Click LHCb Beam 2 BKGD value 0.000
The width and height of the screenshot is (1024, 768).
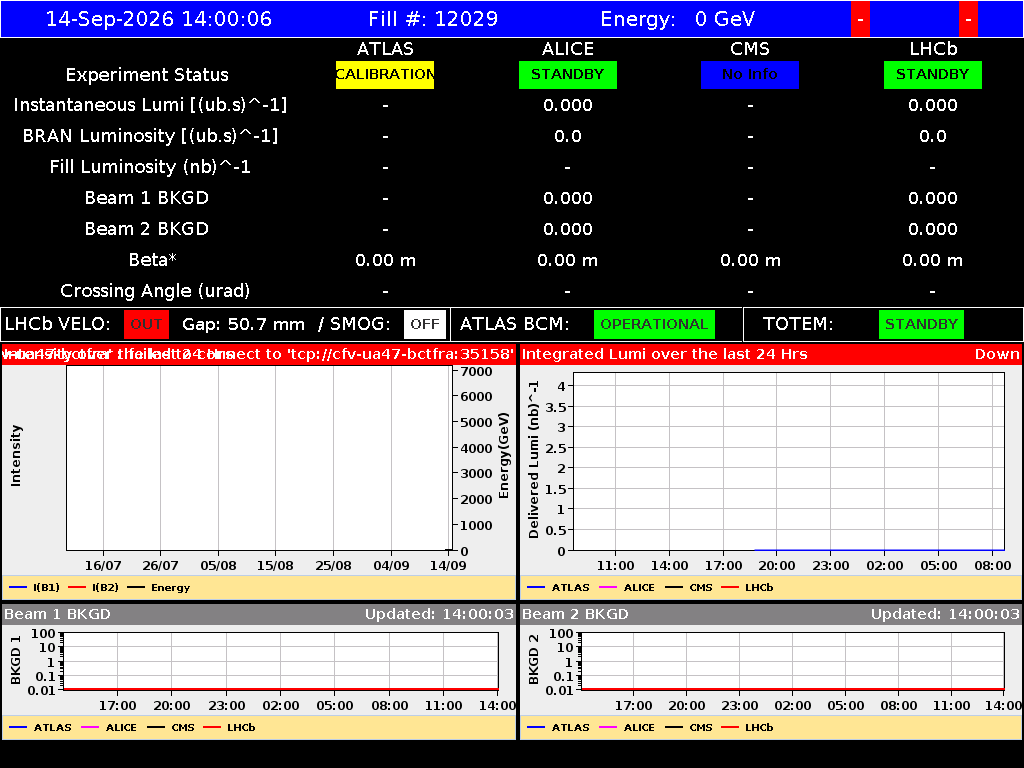tap(933, 229)
